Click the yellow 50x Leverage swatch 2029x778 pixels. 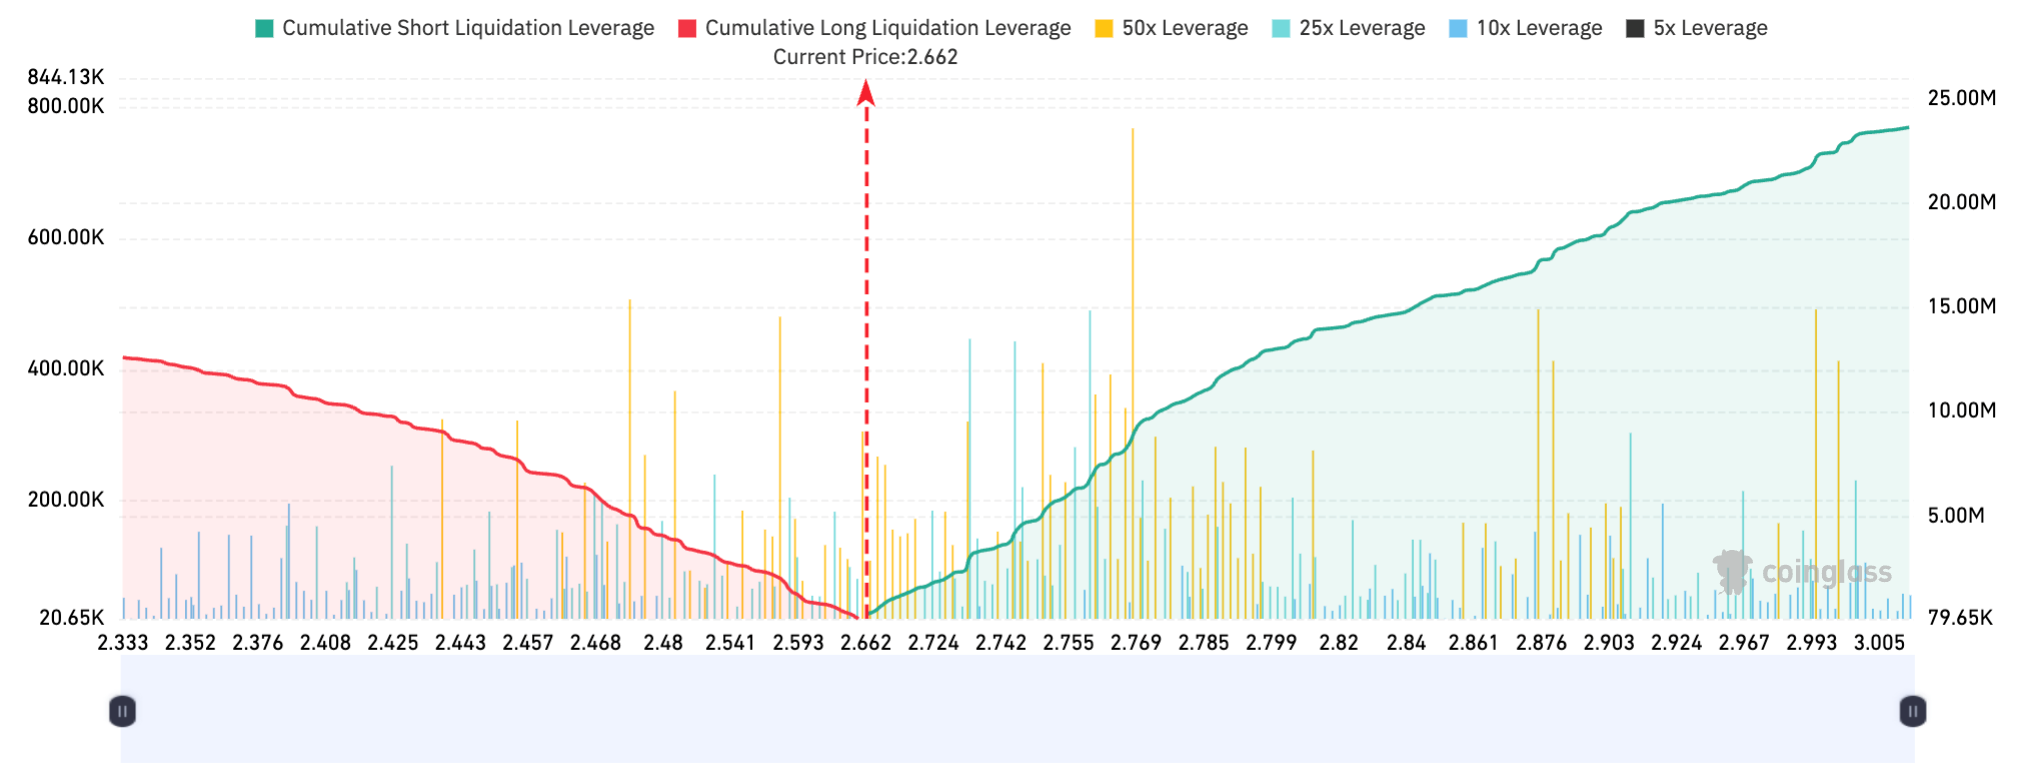[x=1104, y=28]
